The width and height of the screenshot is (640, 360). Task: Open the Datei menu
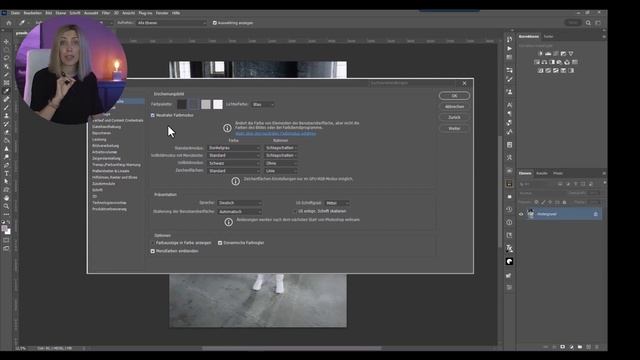[16, 13]
